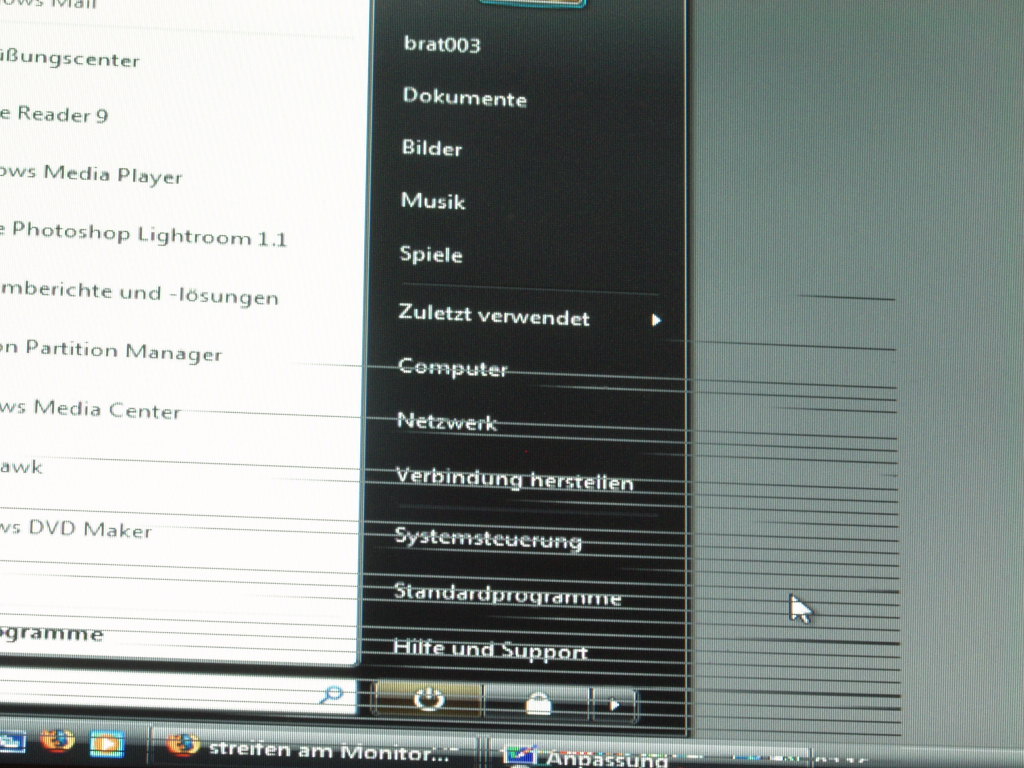This screenshot has height=768, width=1024.
Task: Launch Photoshop Lightroom 1.1
Action: pyautogui.click(x=144, y=234)
